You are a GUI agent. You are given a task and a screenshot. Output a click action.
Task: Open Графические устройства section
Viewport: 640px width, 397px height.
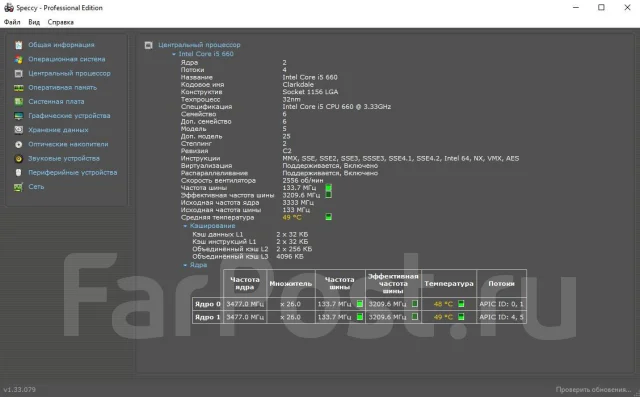click(69, 116)
